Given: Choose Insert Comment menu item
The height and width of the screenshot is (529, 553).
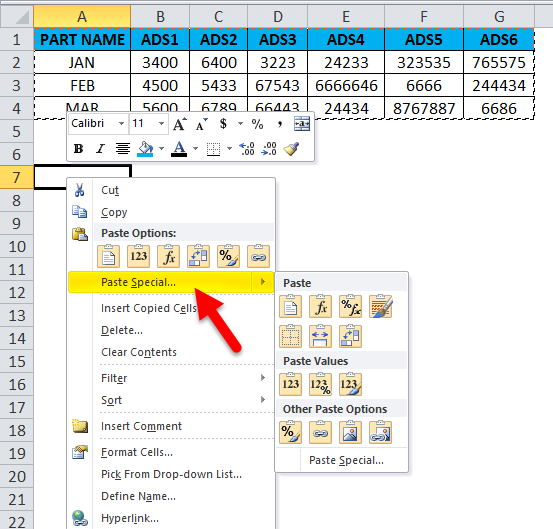Looking at the screenshot, I should pos(171,426).
